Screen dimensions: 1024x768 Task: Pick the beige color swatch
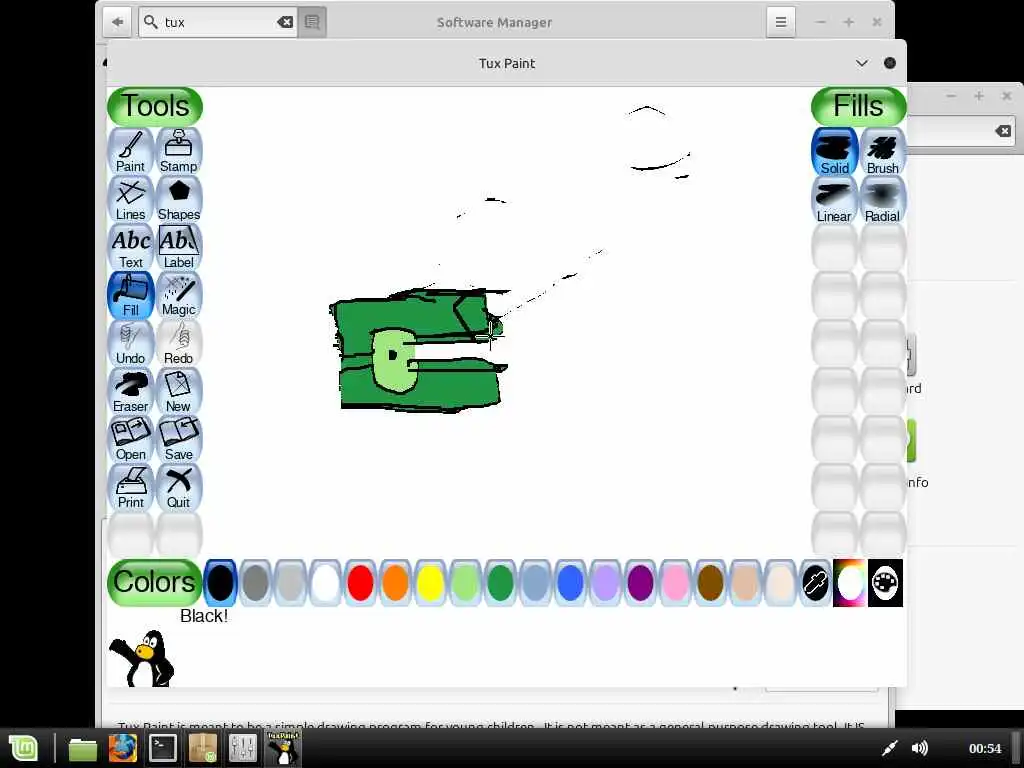coord(780,583)
